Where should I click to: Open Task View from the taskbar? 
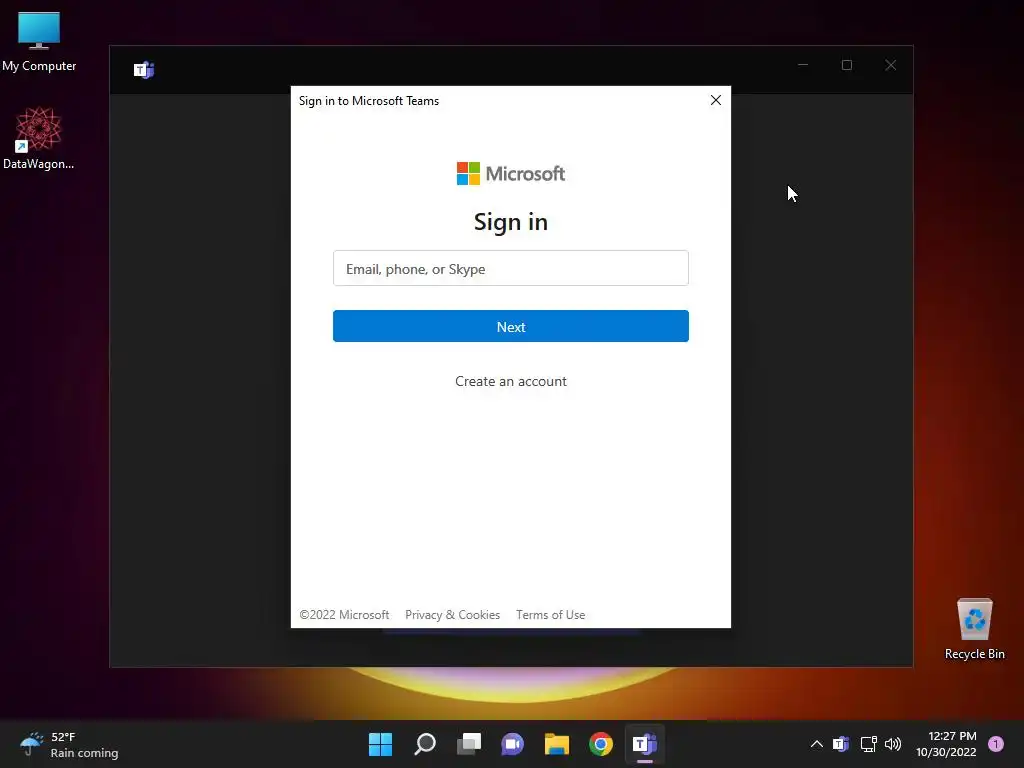pos(469,744)
